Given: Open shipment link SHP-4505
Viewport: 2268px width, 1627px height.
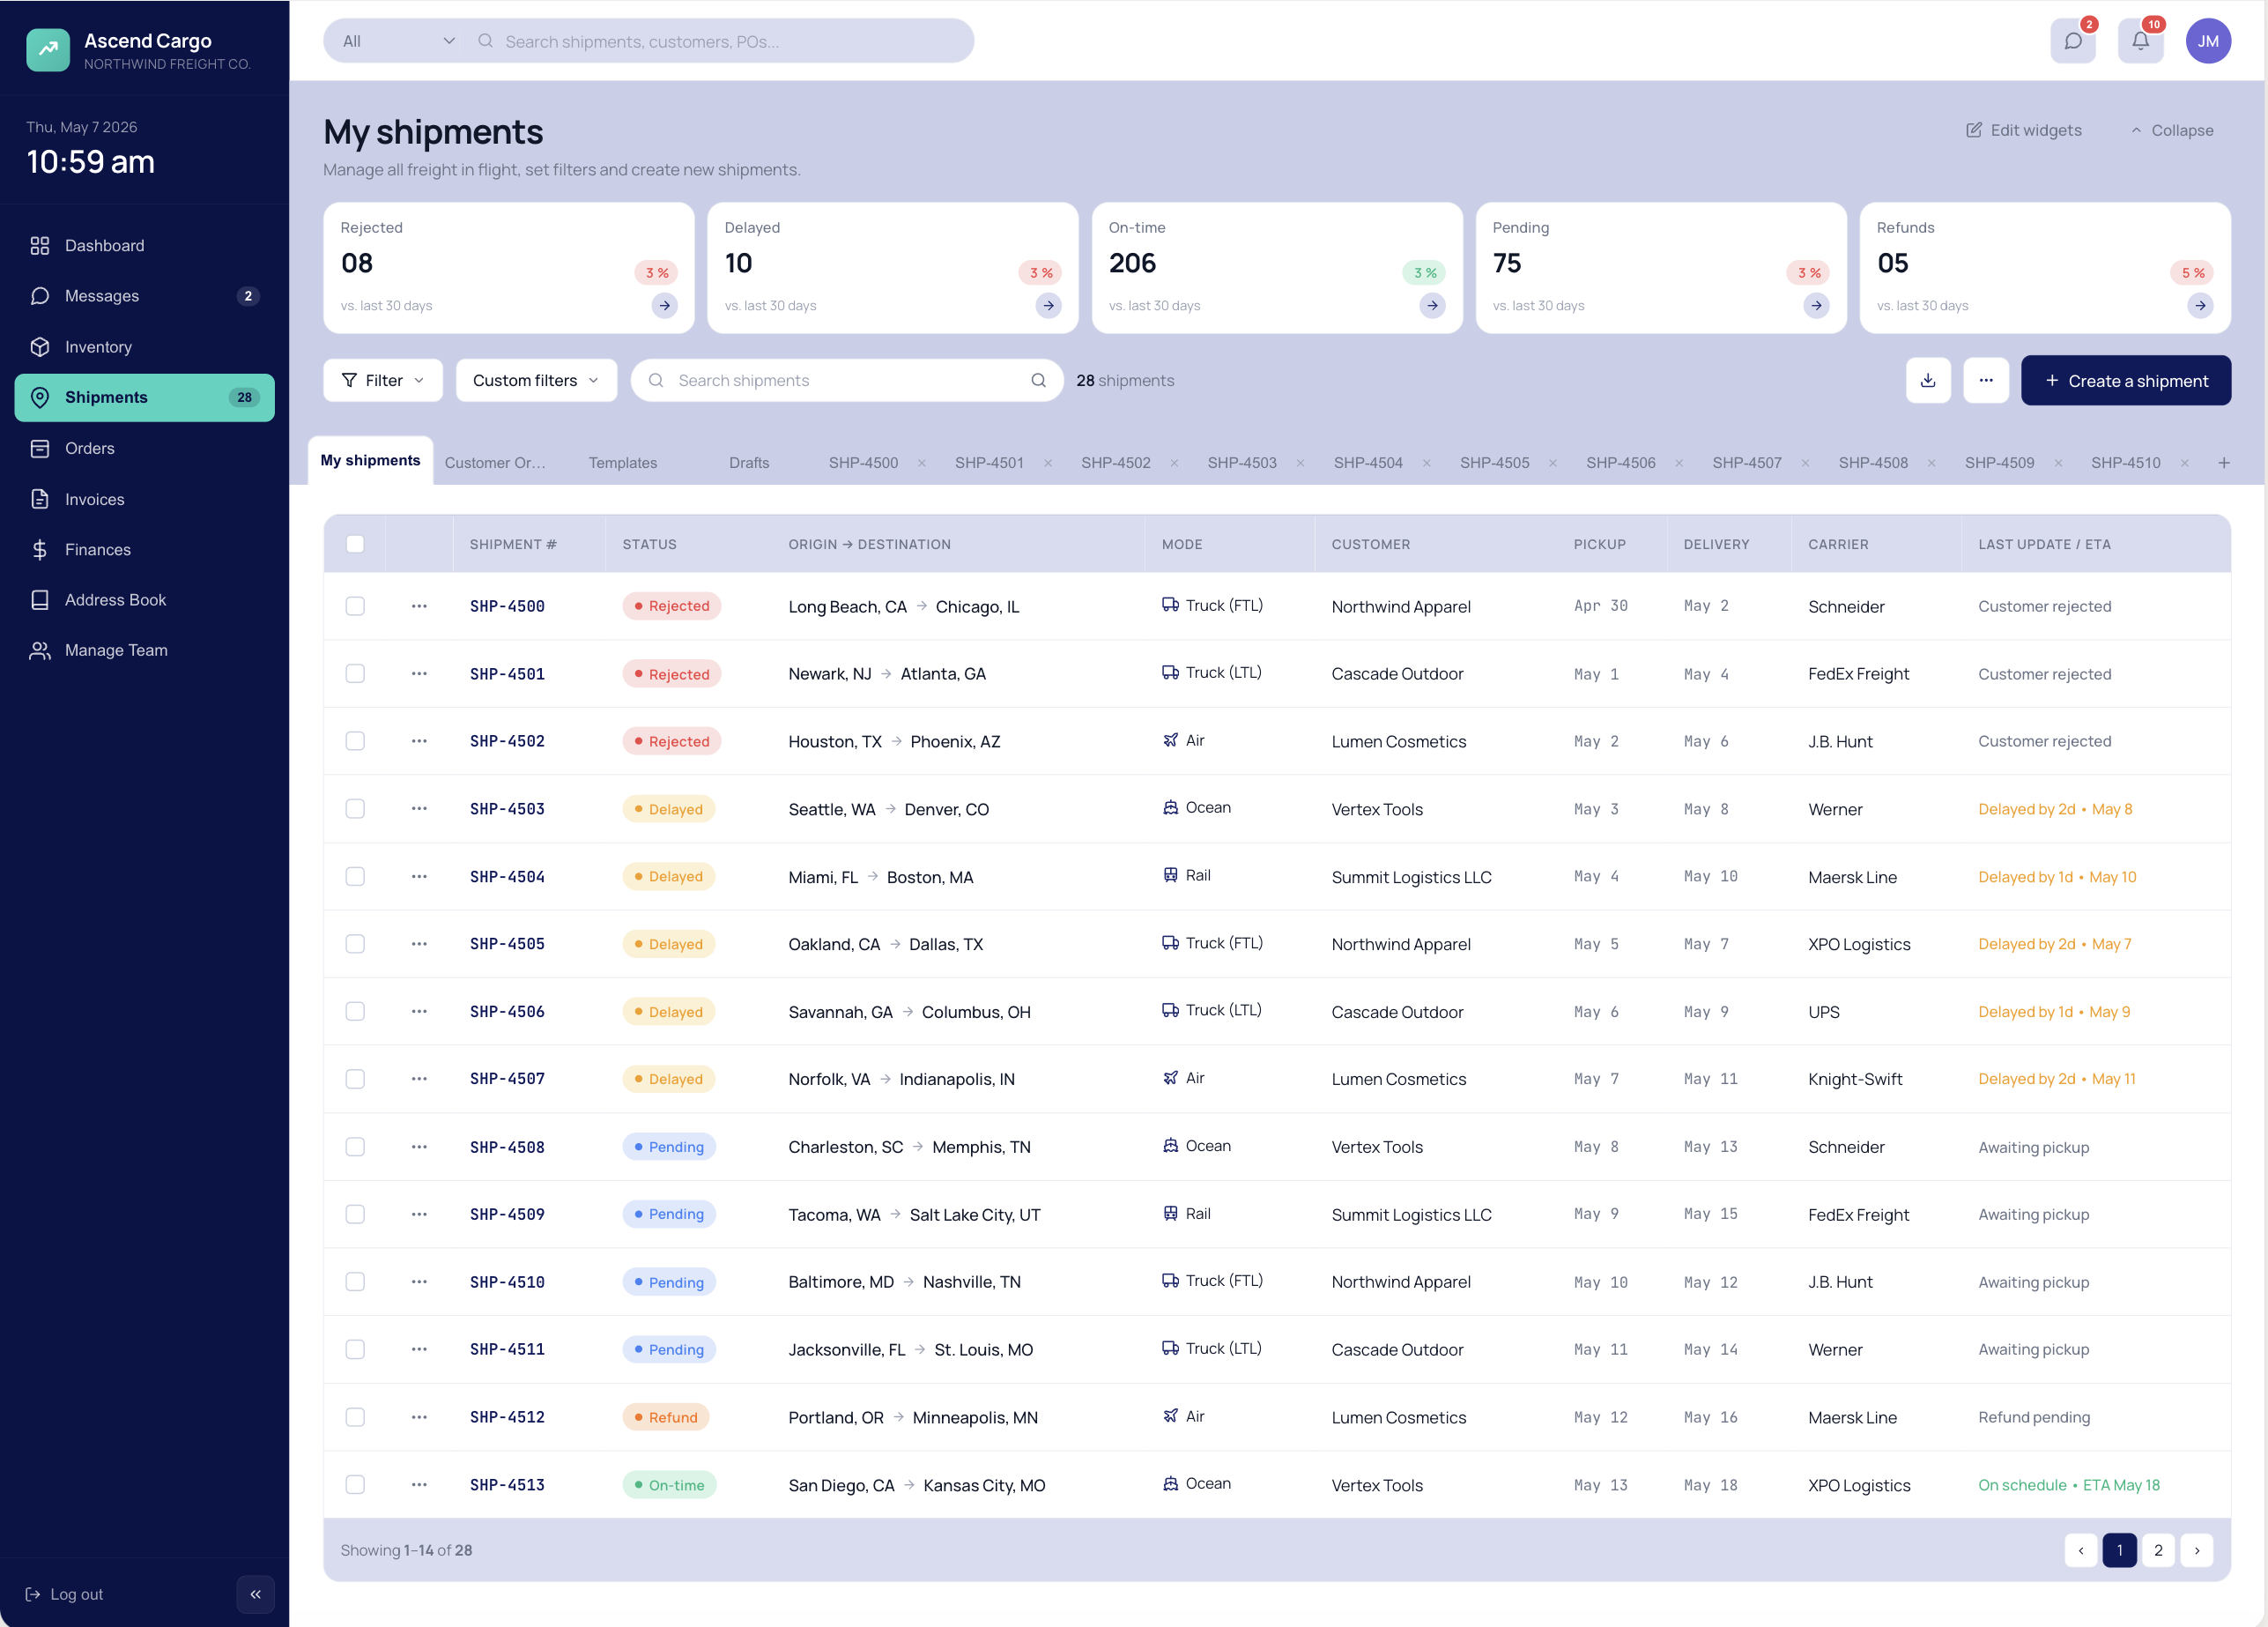Looking at the screenshot, I should pyautogui.click(x=507, y=944).
